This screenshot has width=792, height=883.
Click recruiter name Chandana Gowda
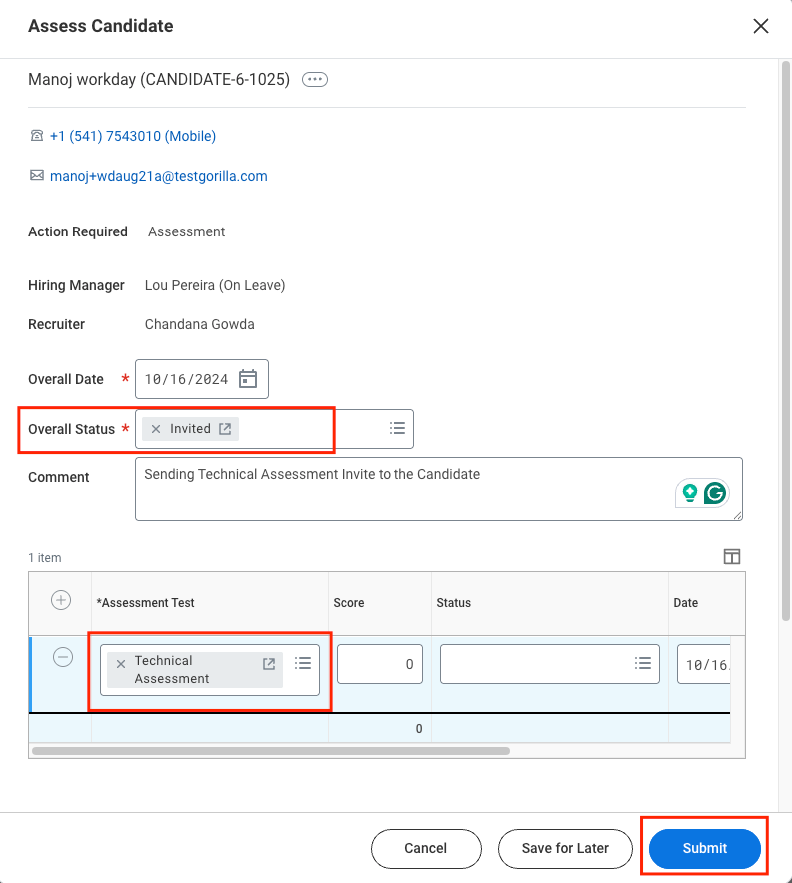tap(199, 324)
